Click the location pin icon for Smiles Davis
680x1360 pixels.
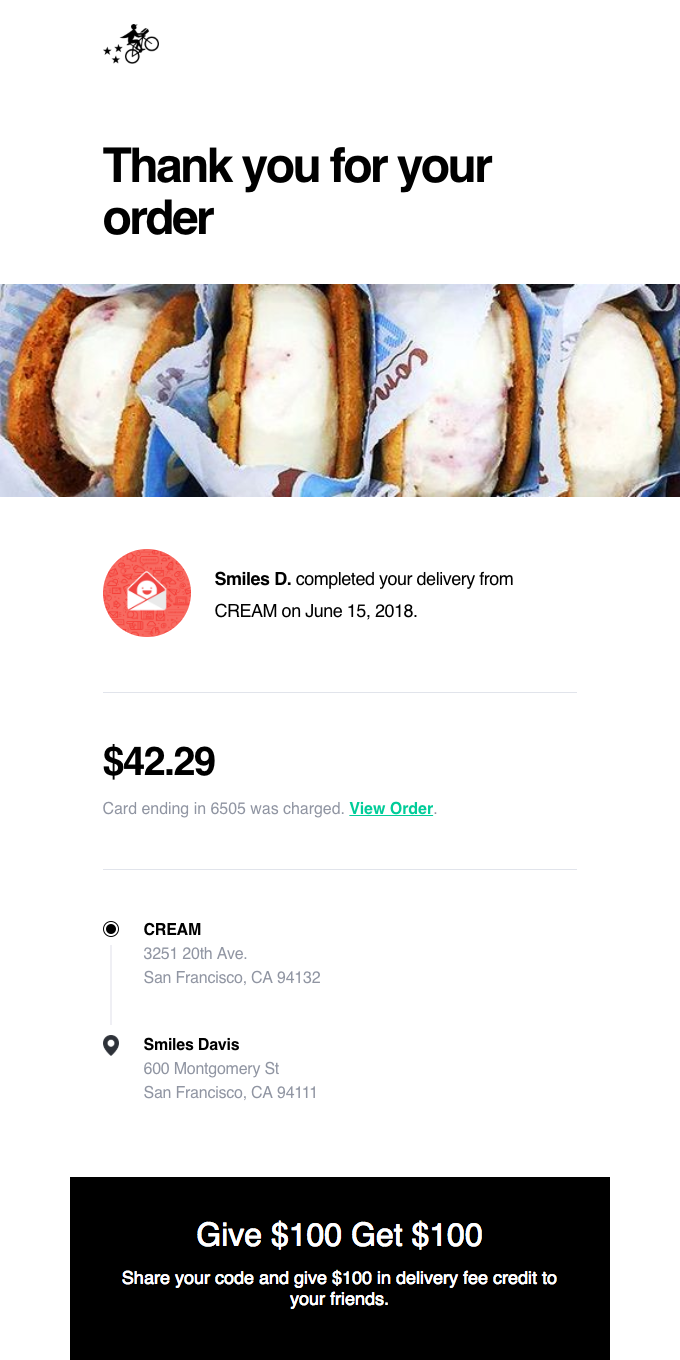pyautogui.click(x=110, y=1044)
